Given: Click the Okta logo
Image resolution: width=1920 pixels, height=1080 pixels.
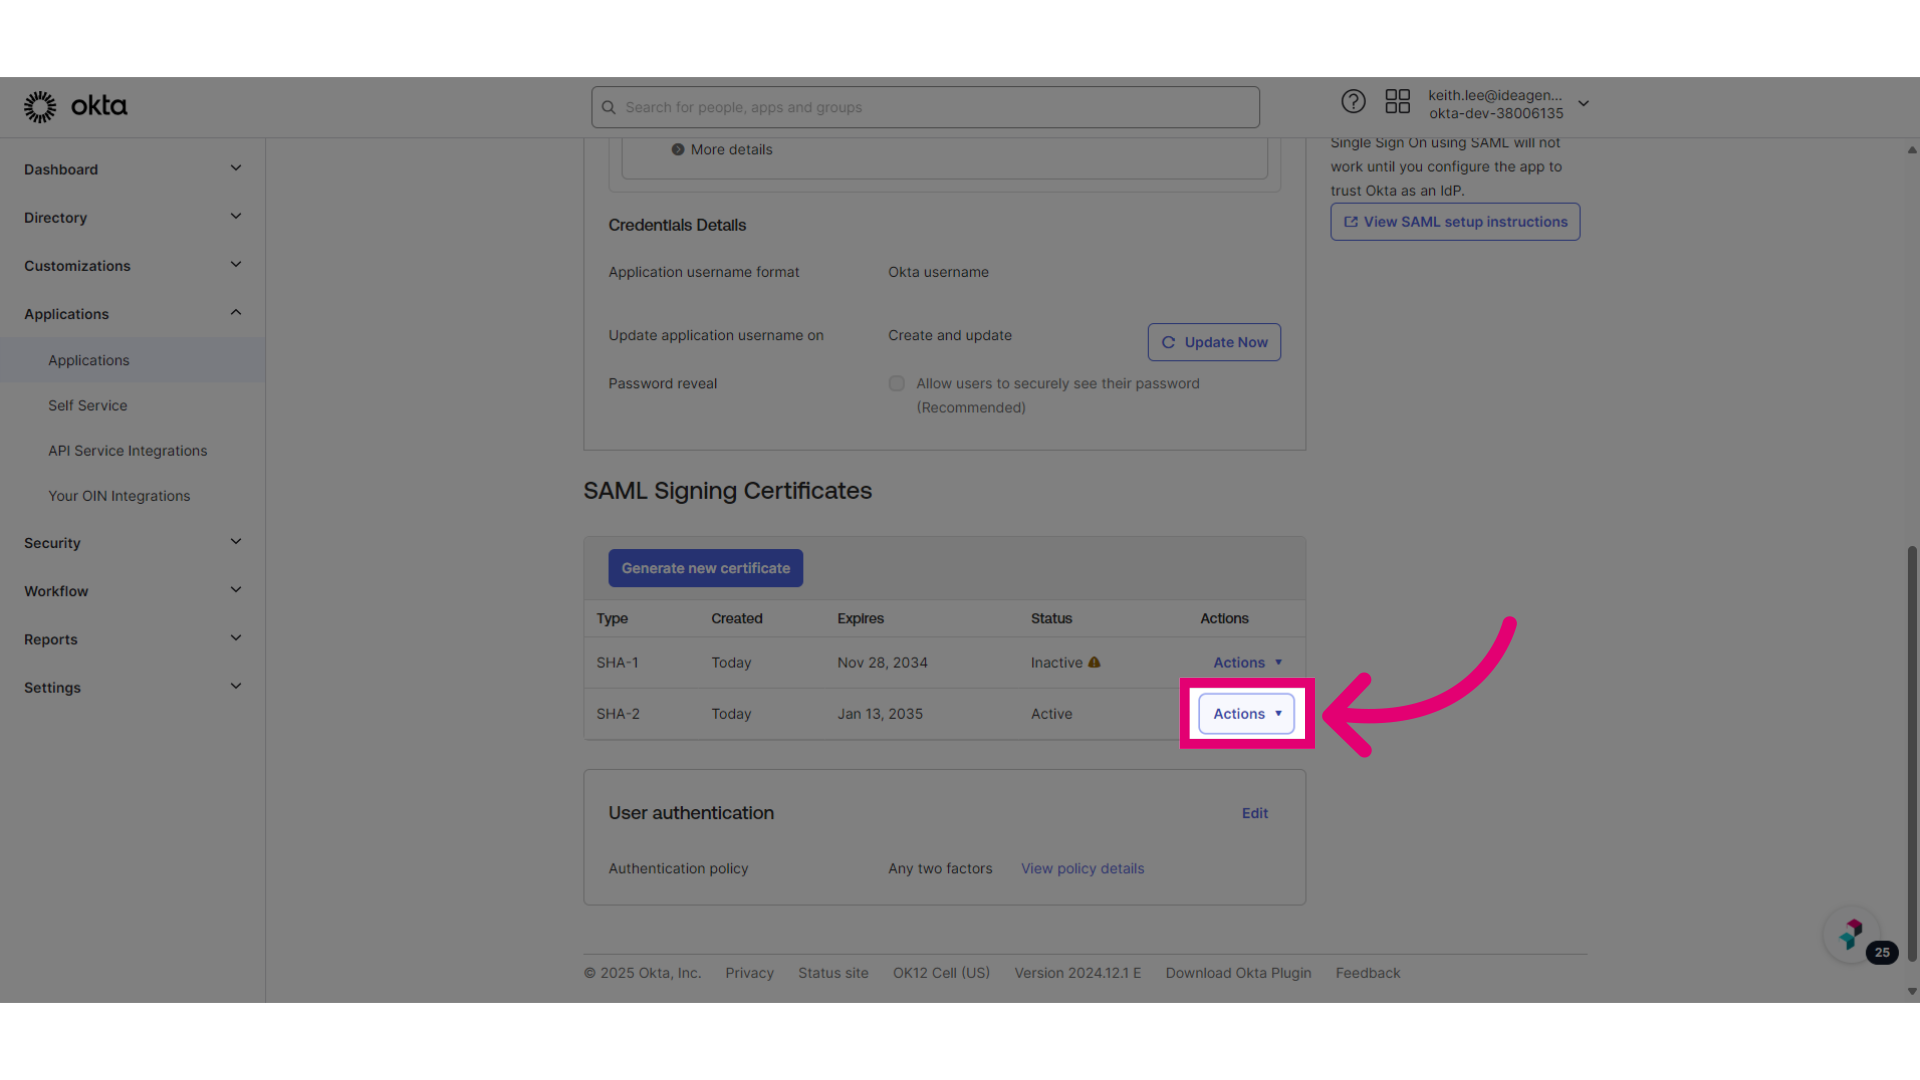Looking at the screenshot, I should pos(76,106).
